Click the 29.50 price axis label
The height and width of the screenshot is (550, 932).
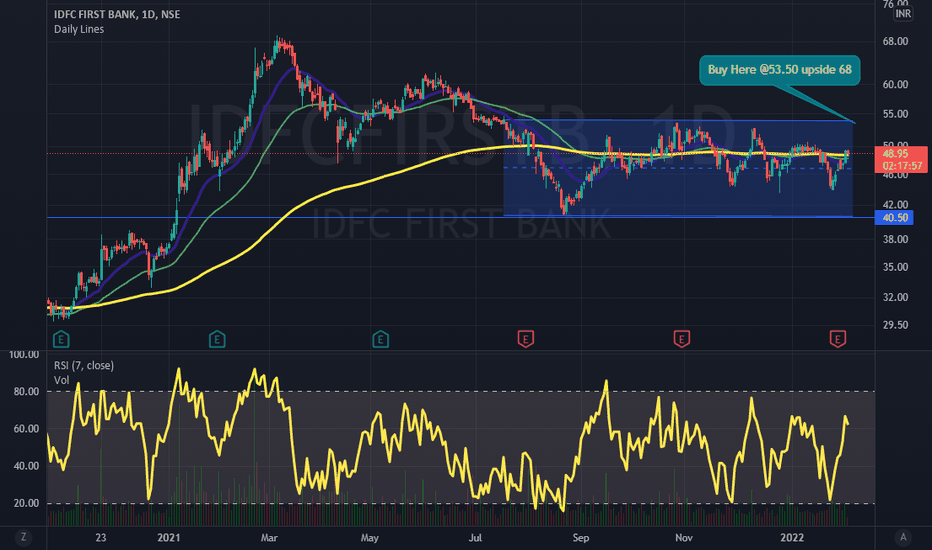click(895, 325)
